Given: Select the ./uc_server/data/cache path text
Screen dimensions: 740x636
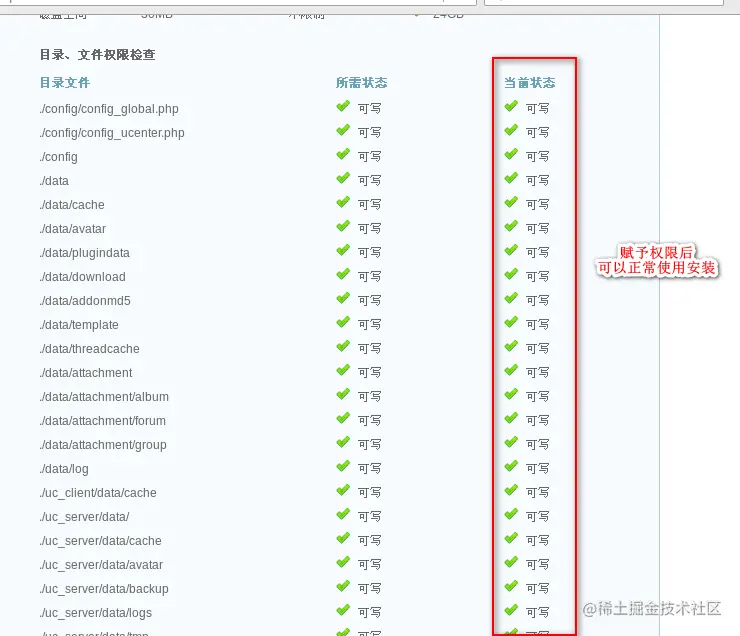Looking at the screenshot, I should coord(101,541).
